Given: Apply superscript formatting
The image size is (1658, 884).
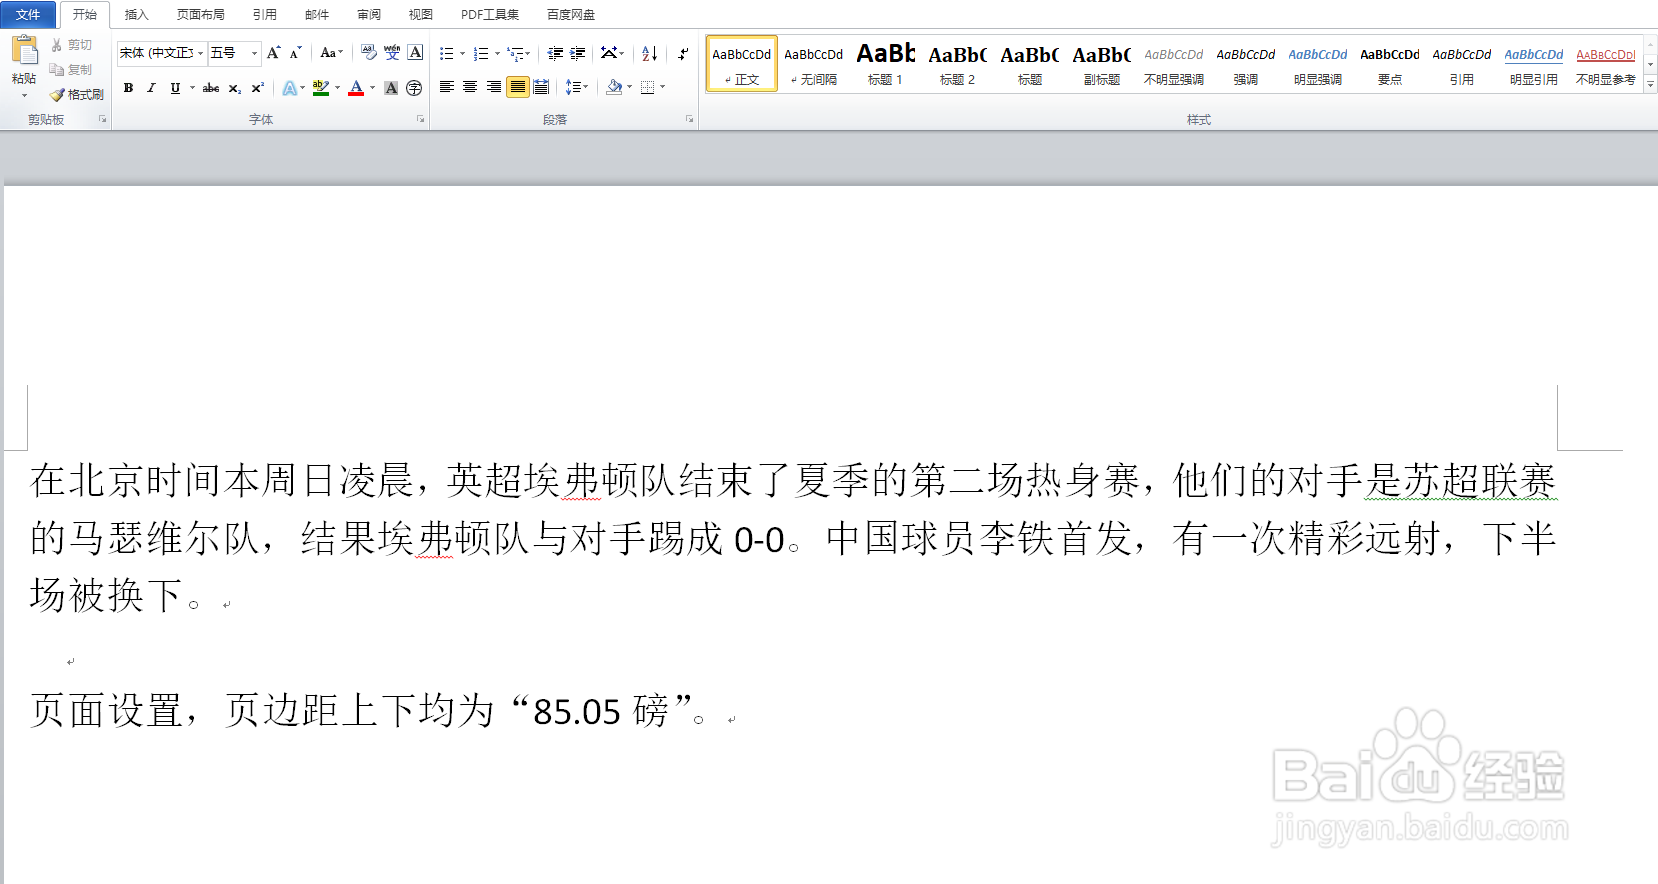Looking at the screenshot, I should 257,88.
